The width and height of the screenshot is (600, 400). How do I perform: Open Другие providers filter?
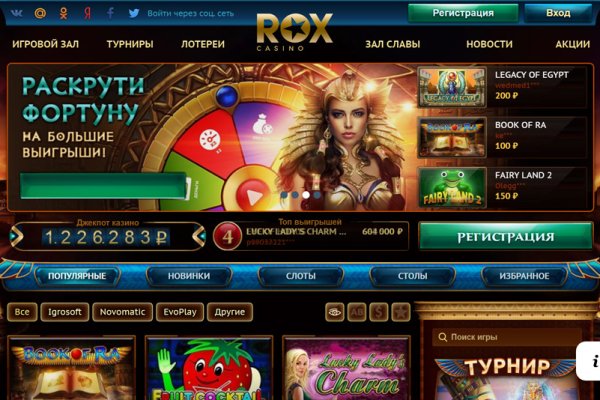(230, 312)
